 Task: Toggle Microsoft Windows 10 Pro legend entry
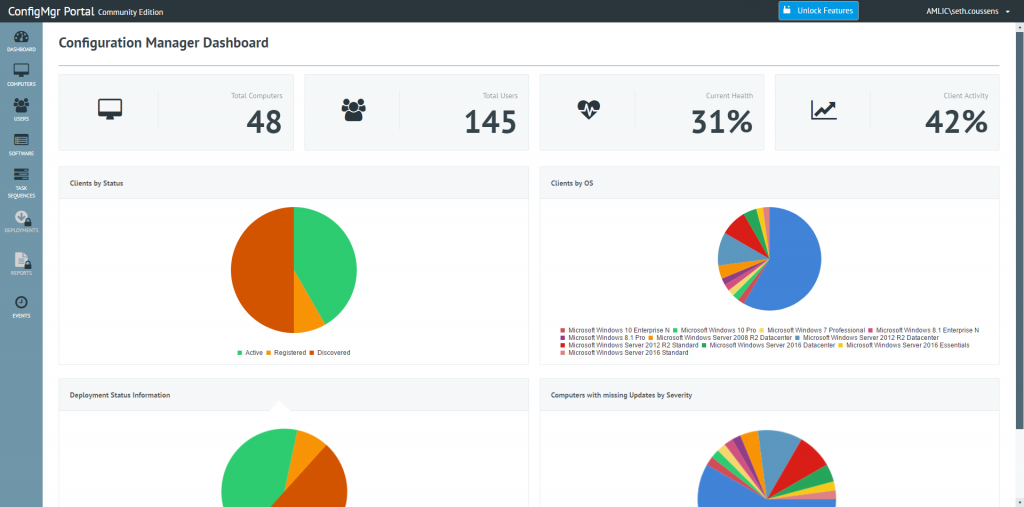[714, 331]
